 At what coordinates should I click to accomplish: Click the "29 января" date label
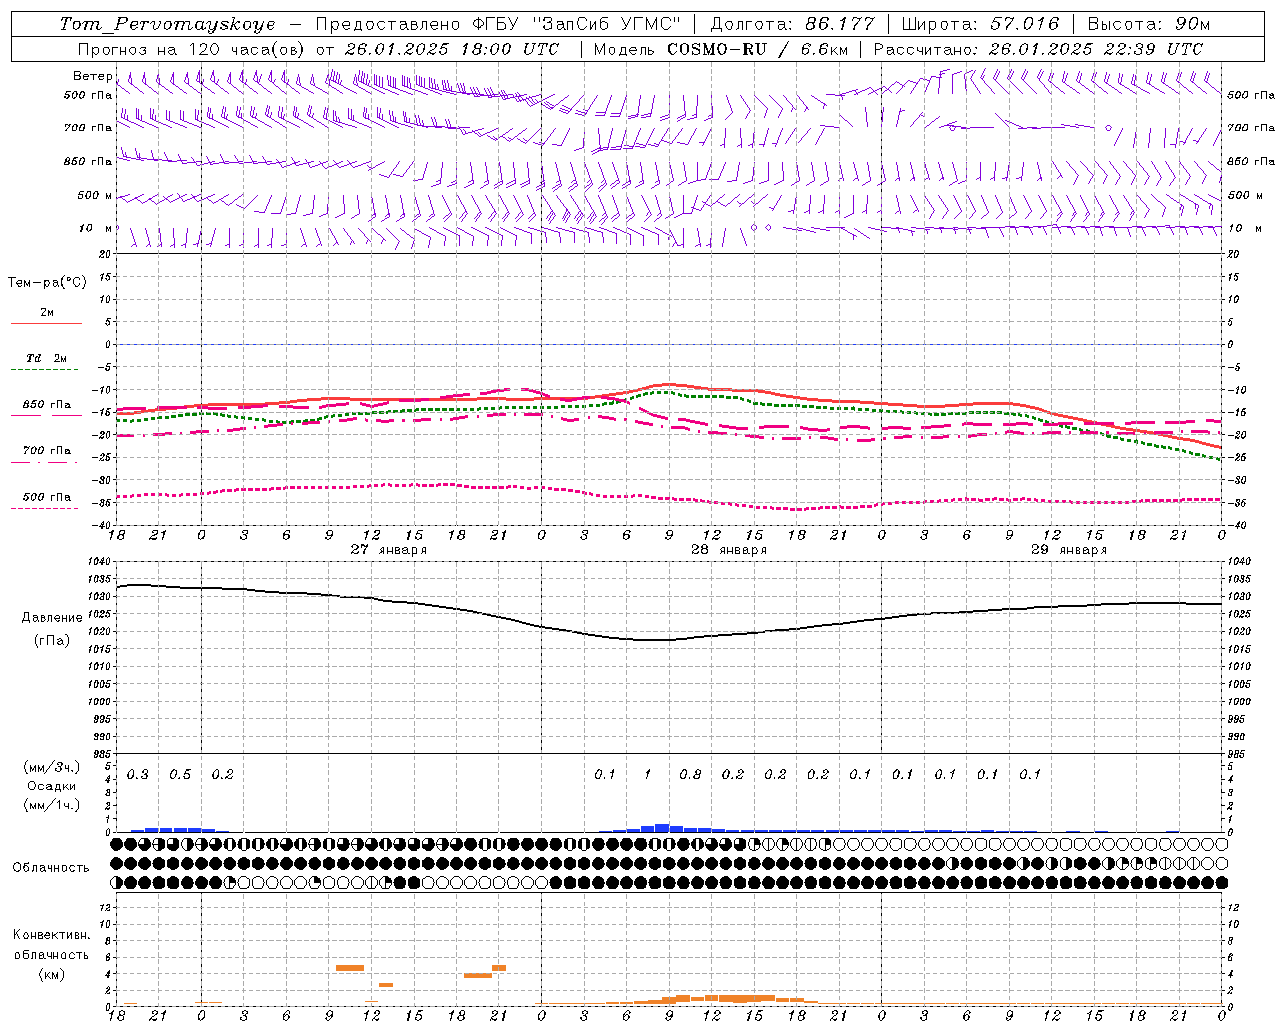1069,550
